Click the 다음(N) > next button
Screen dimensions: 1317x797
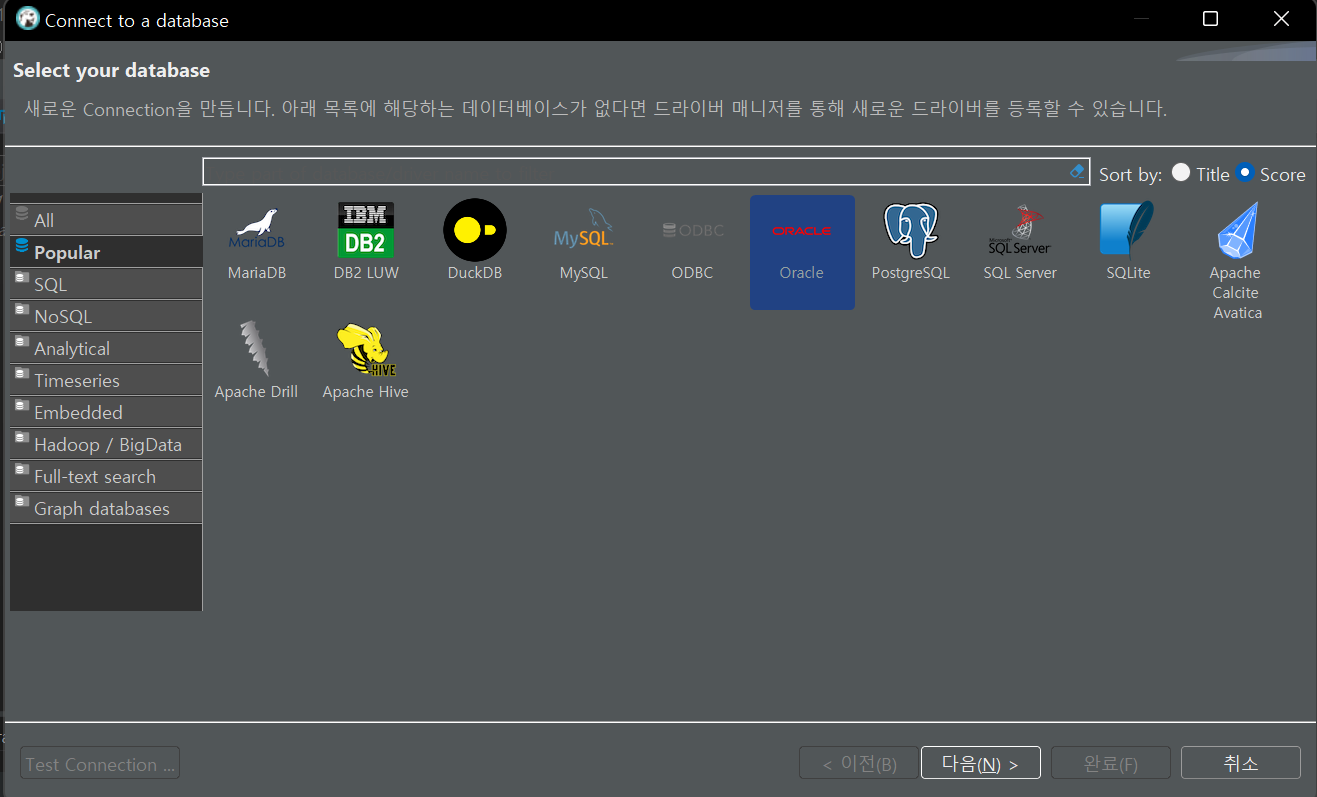click(980, 763)
